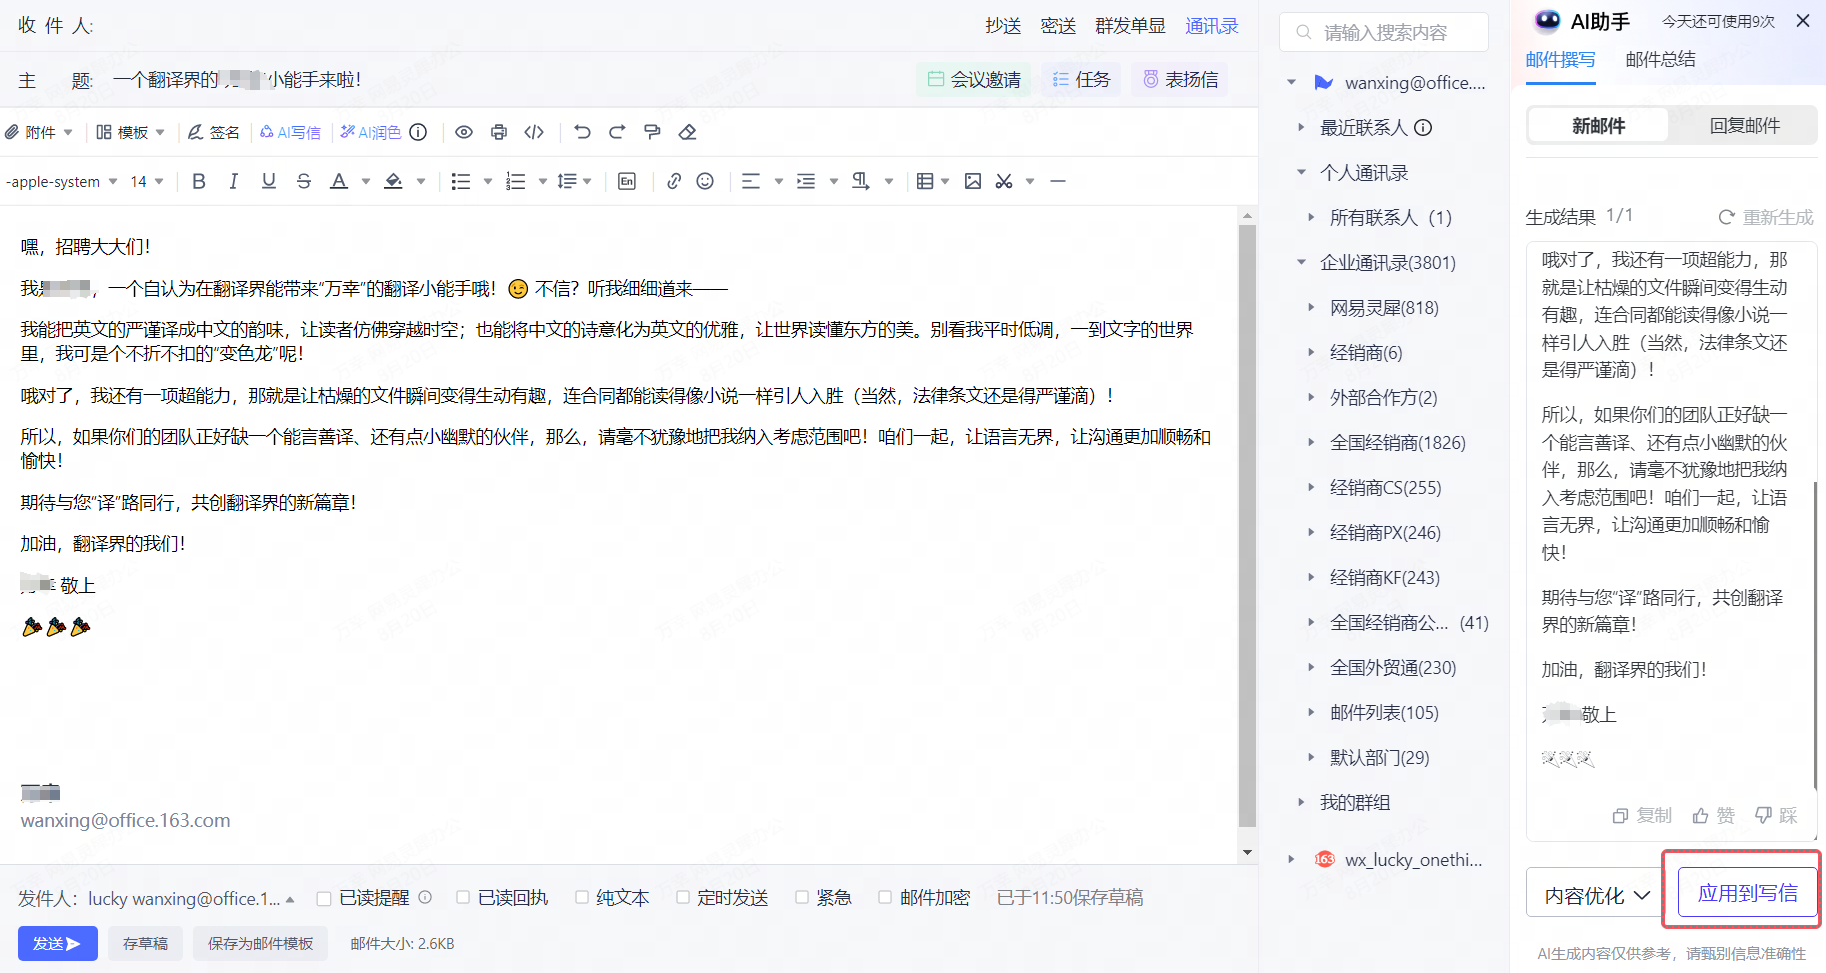Apply Italic formatting
Screen dimensions: 1826x973
click(x=233, y=181)
